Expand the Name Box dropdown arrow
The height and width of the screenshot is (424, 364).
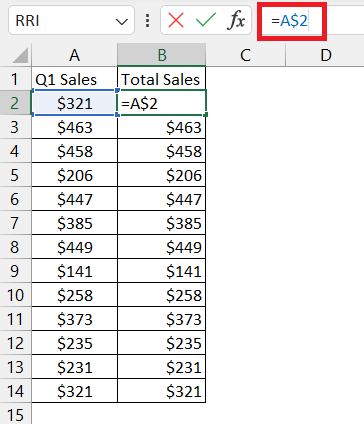[x=122, y=22]
